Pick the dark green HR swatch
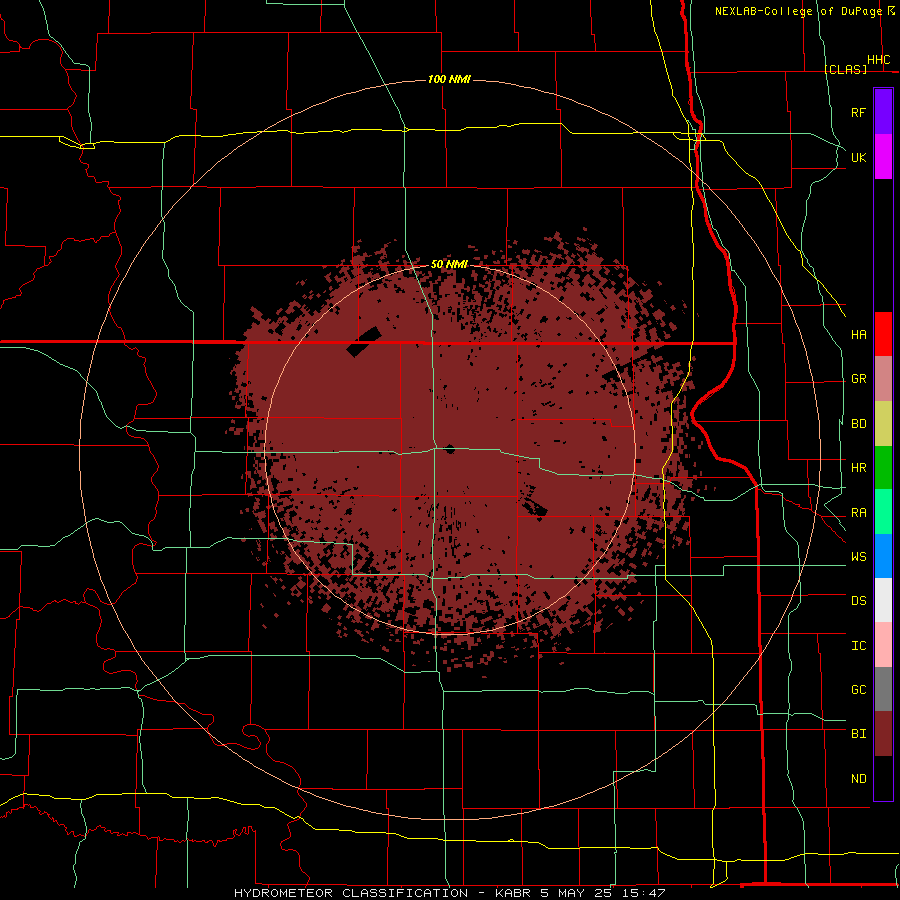The image size is (900, 900). [883, 468]
